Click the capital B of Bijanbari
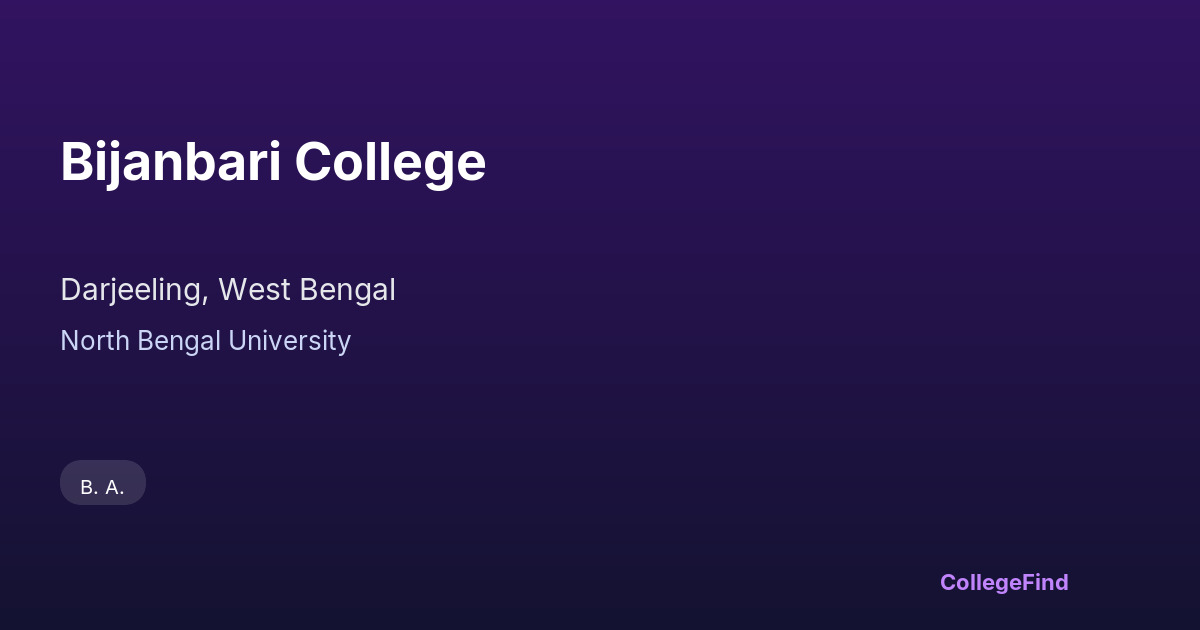Viewport: 1200px width, 630px height. click(x=76, y=162)
